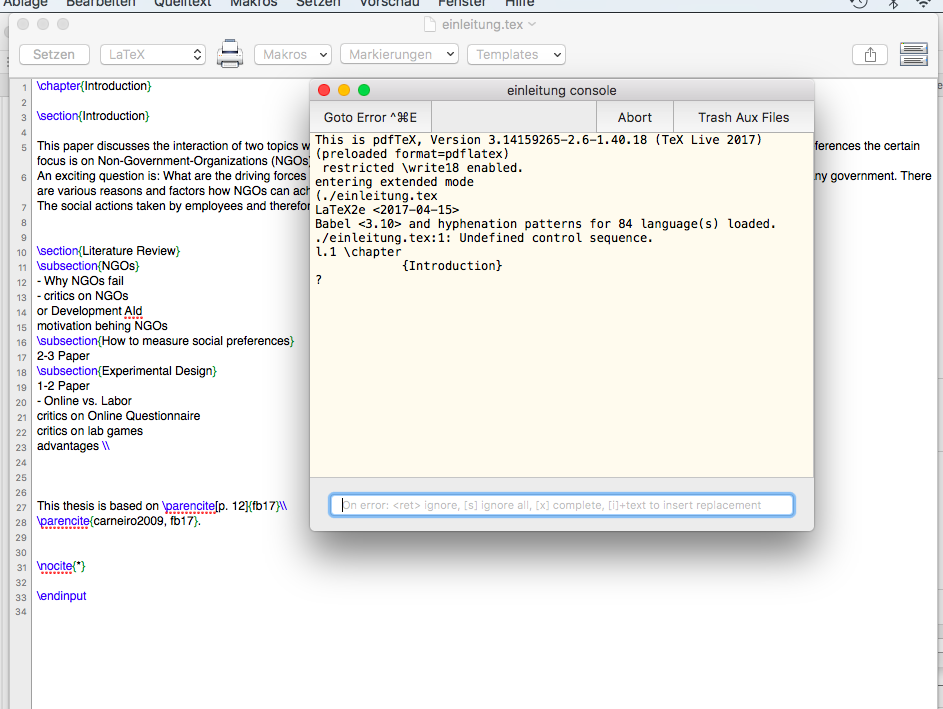Click the \section{Literature Review} line

tap(108, 251)
